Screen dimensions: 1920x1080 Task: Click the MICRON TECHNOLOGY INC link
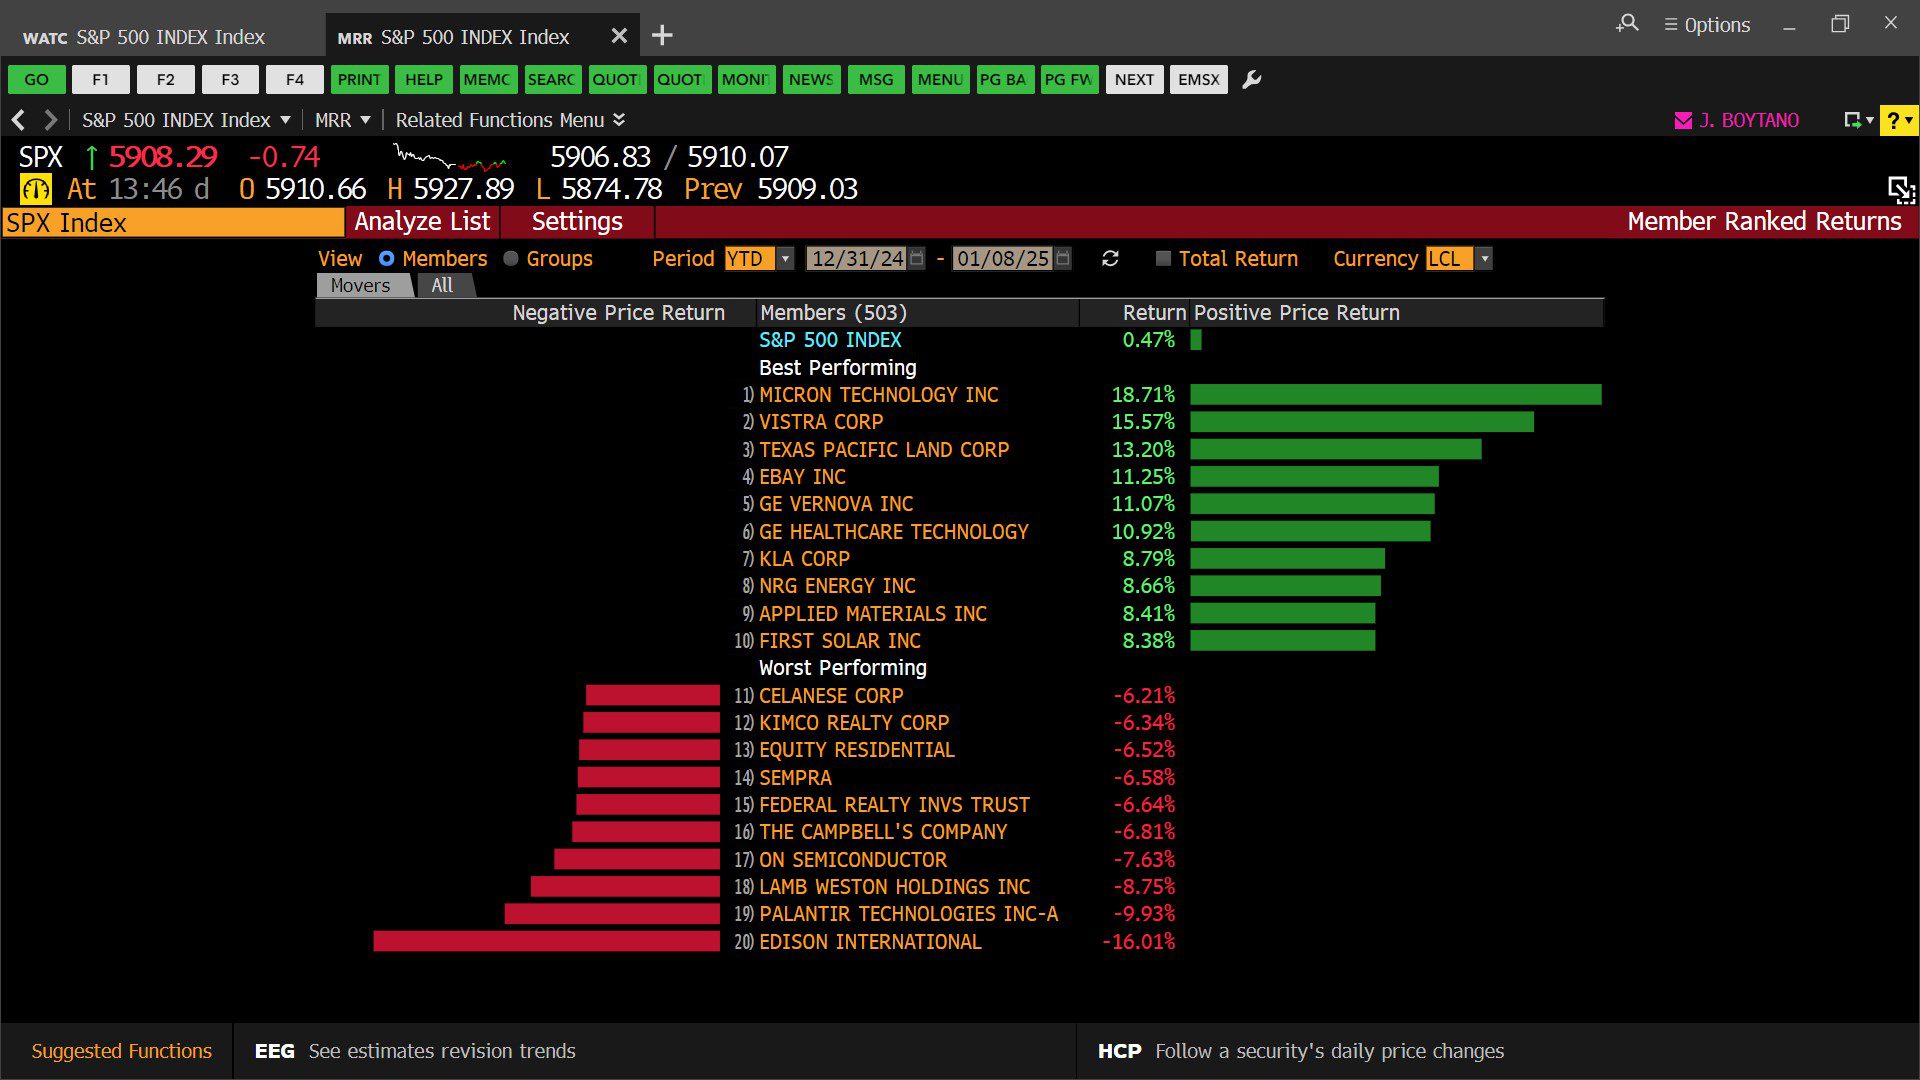click(878, 395)
